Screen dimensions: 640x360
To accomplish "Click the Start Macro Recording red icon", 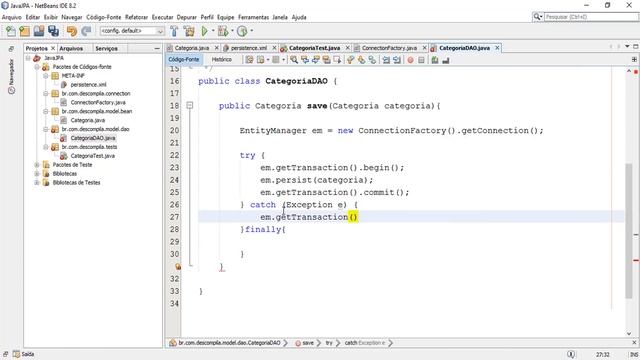I will pos(410,60).
